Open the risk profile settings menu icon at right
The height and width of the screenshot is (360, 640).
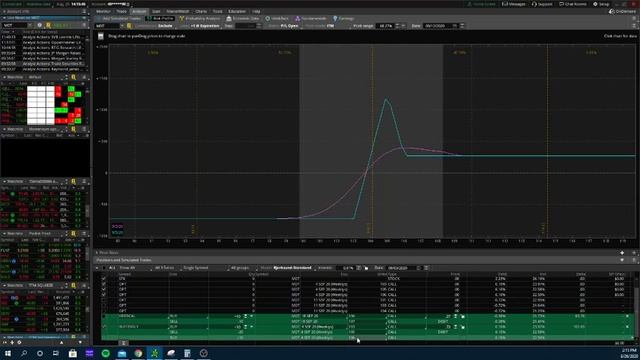click(x=634, y=26)
